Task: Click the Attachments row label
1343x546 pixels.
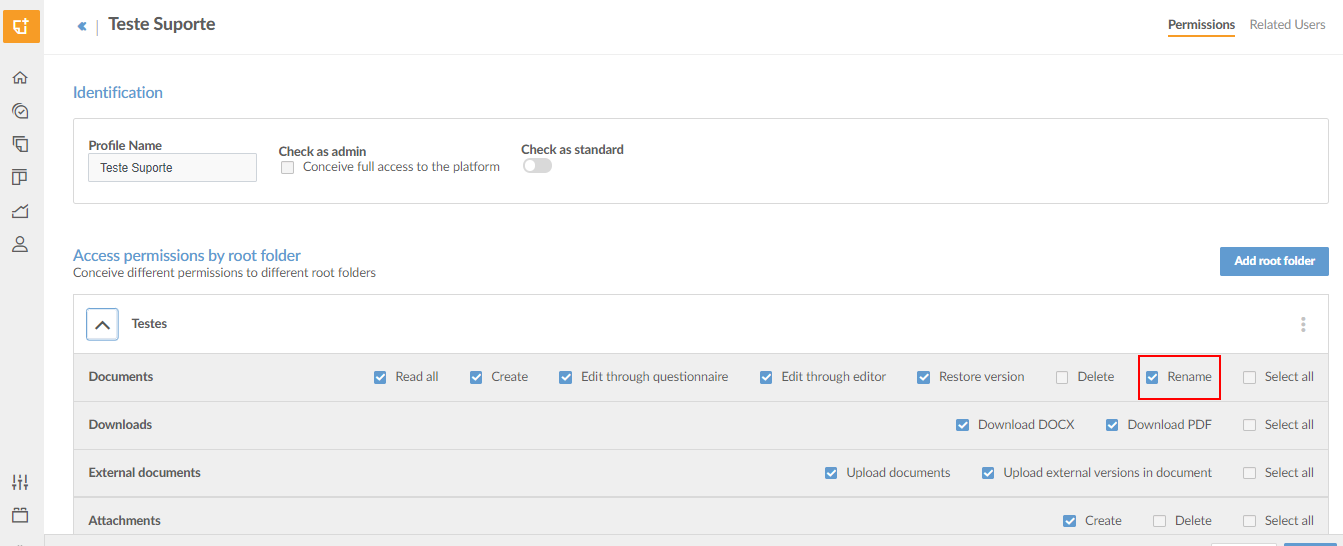Action: click(125, 521)
